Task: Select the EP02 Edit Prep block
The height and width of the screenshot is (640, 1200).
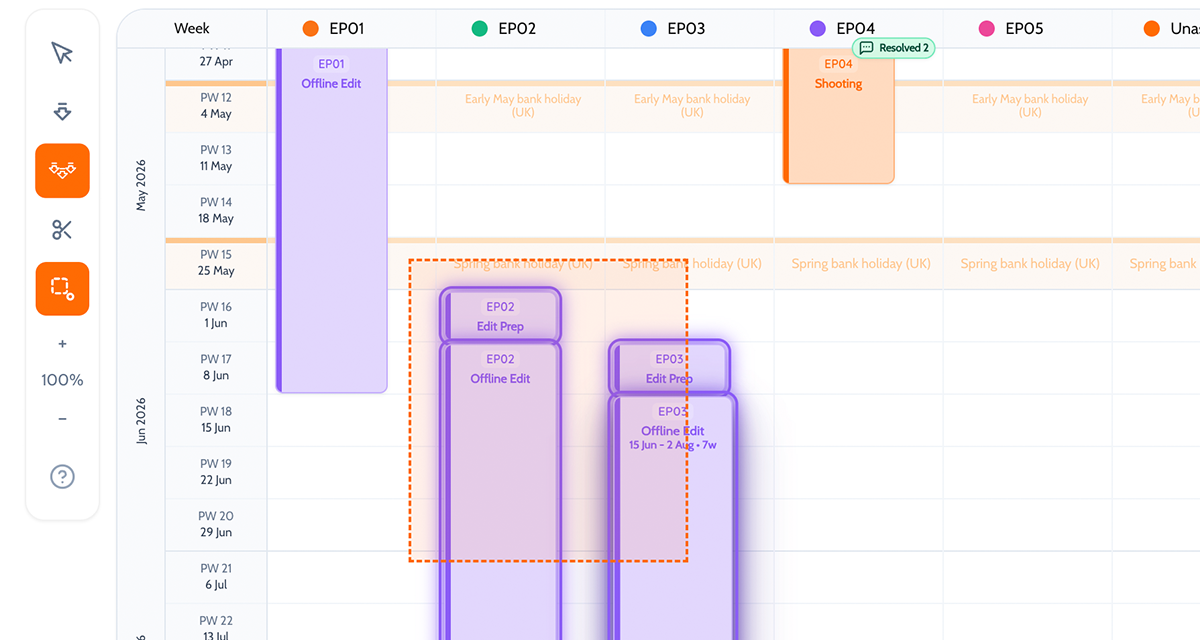Action: tap(500, 316)
